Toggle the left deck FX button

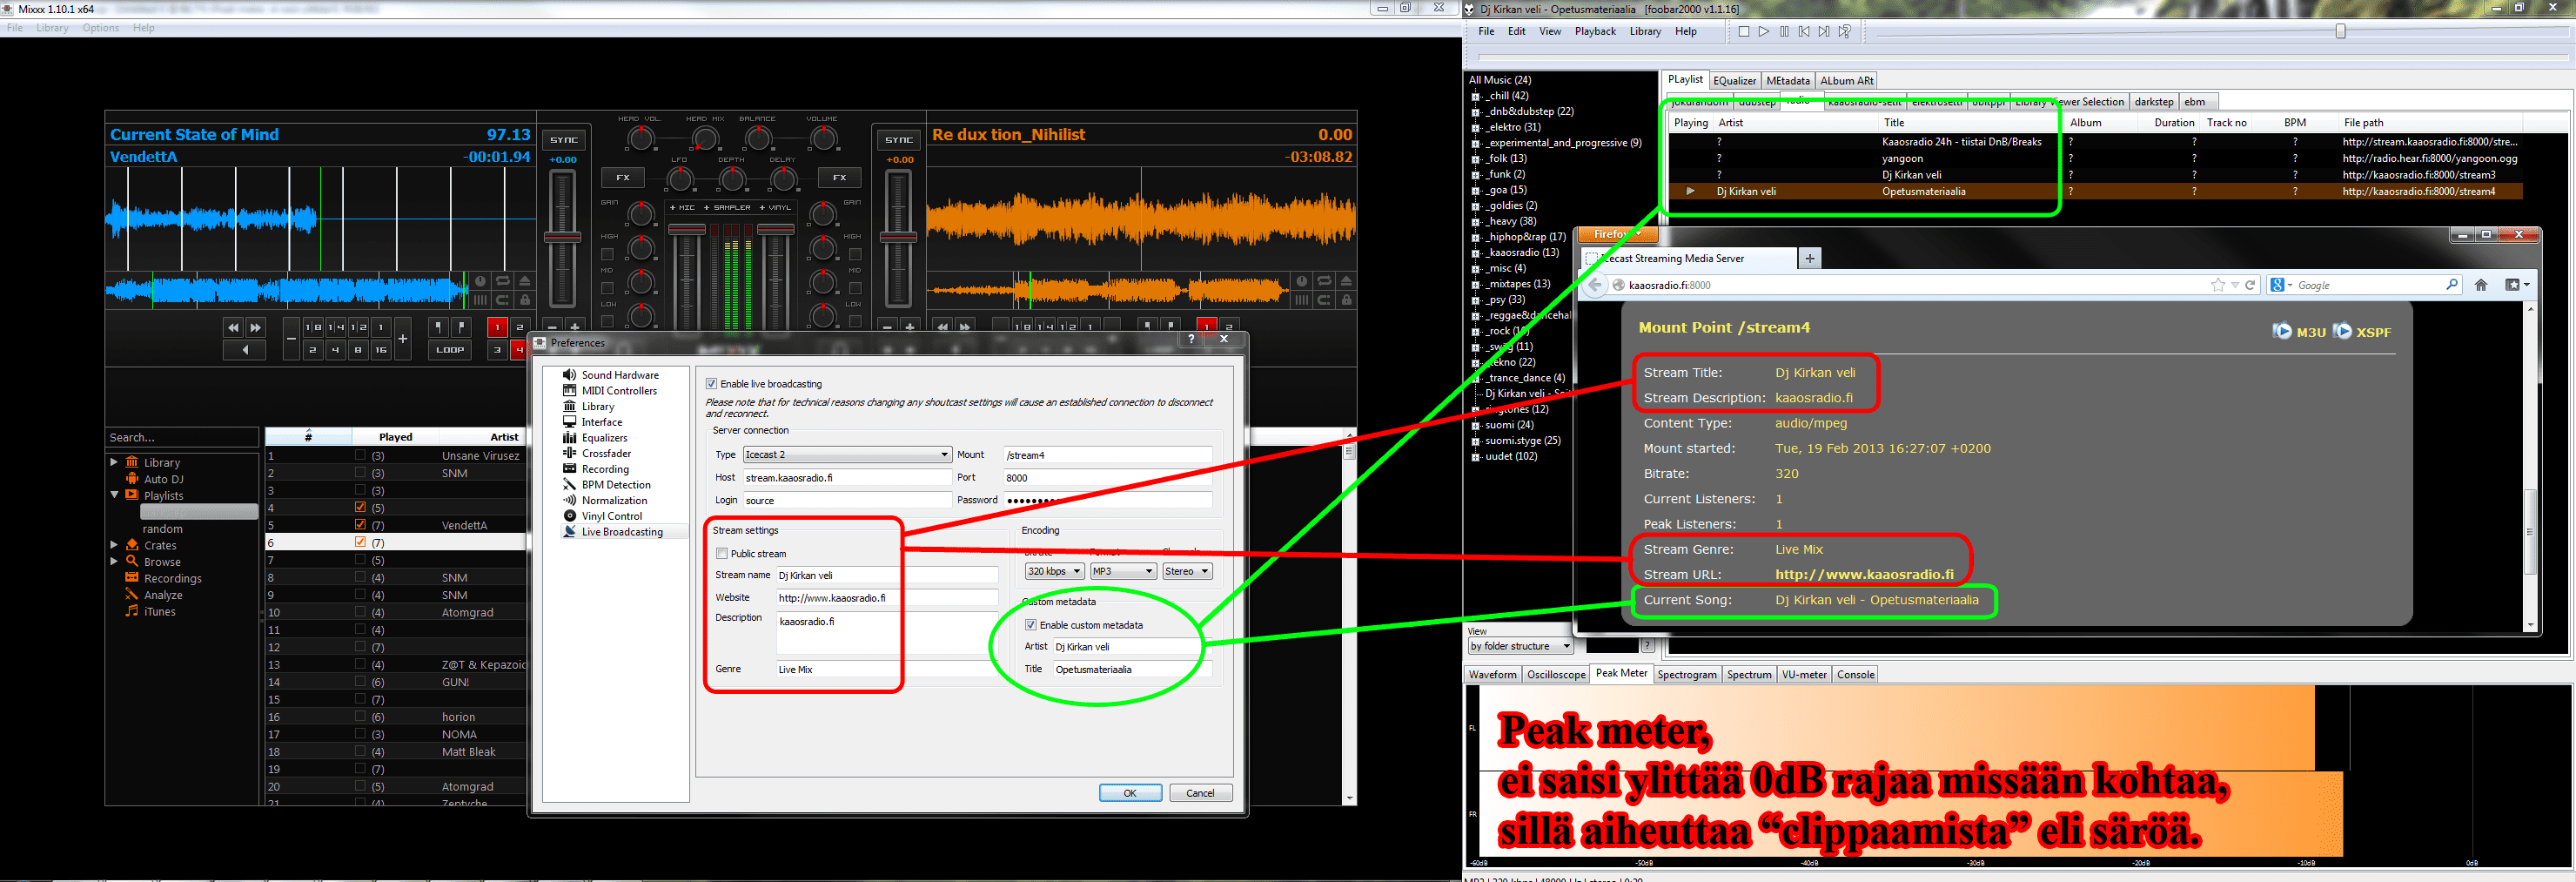[623, 177]
